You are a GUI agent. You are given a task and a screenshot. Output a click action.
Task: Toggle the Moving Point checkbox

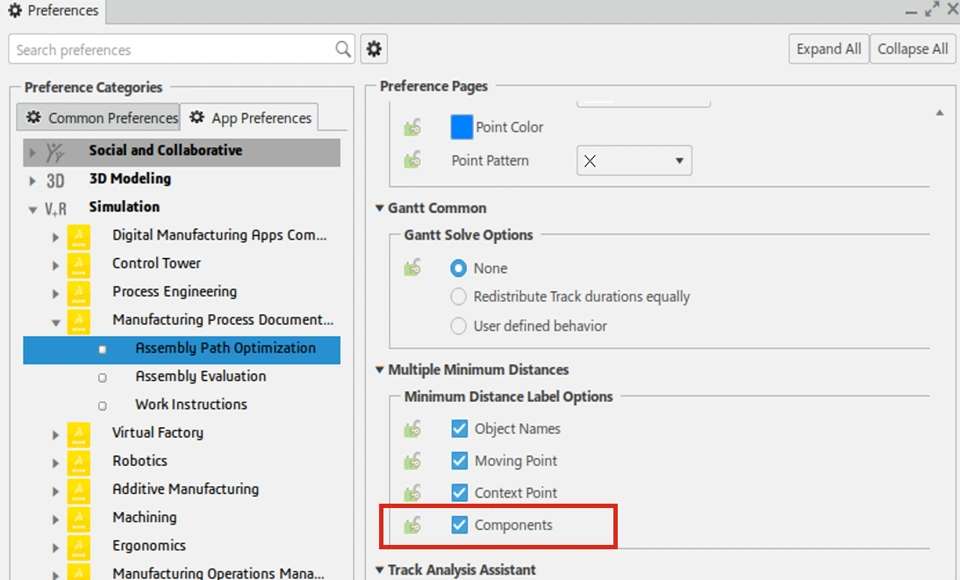(460, 461)
